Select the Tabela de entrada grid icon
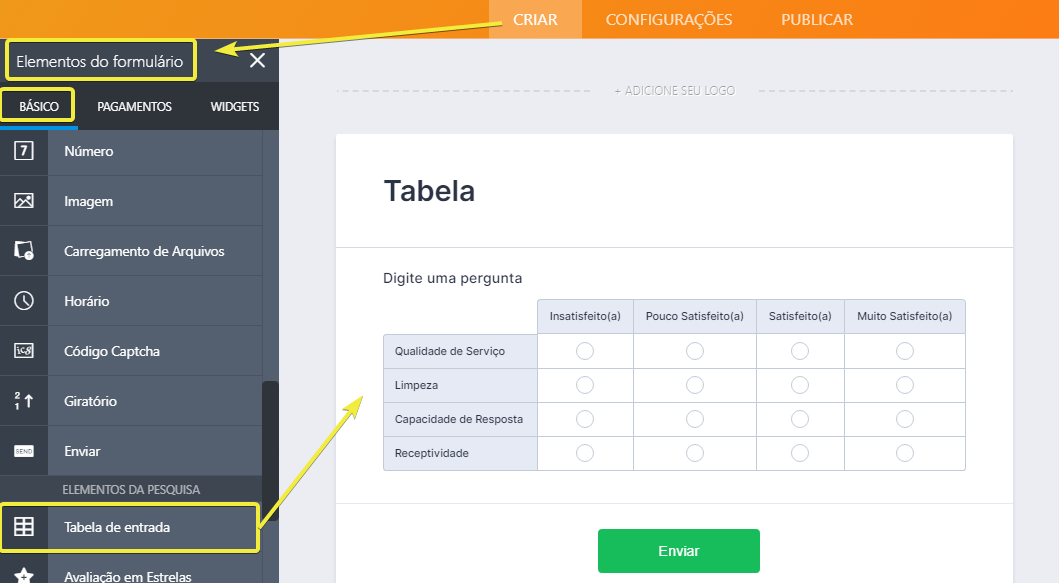 (24, 527)
